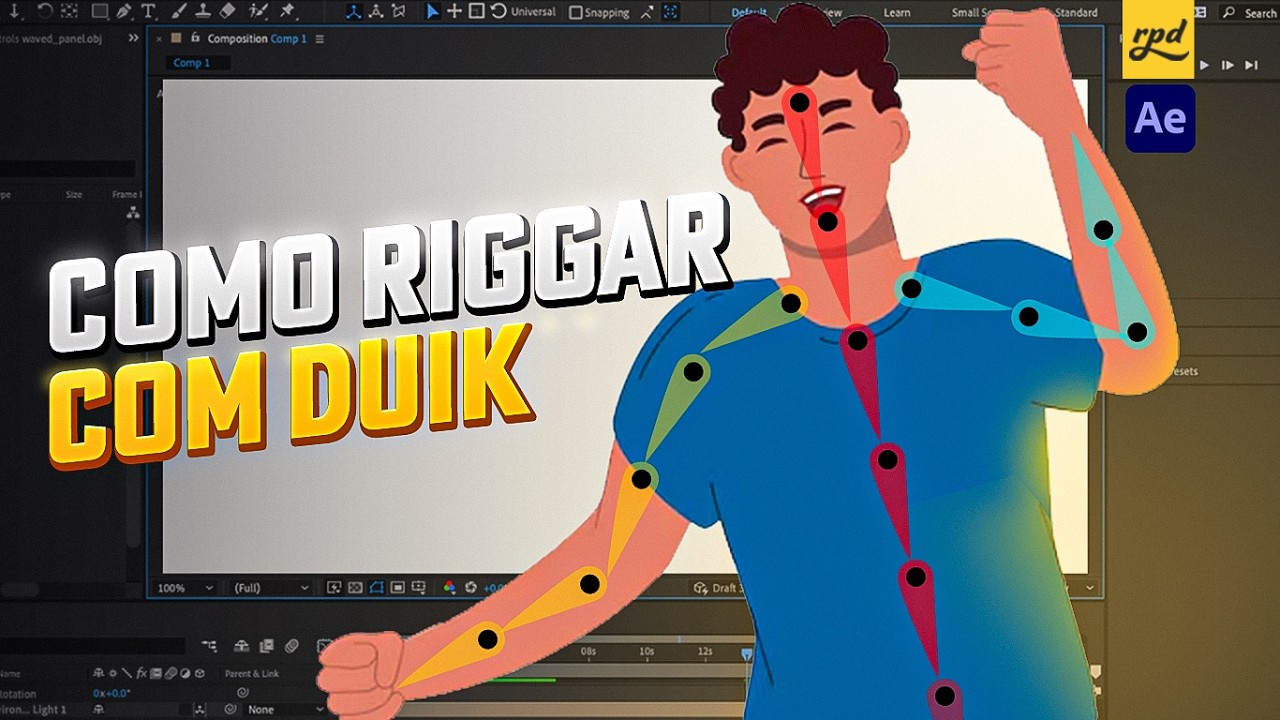Click the blue Selection arrow gizmo
This screenshot has width=1280, height=720.
(x=433, y=11)
